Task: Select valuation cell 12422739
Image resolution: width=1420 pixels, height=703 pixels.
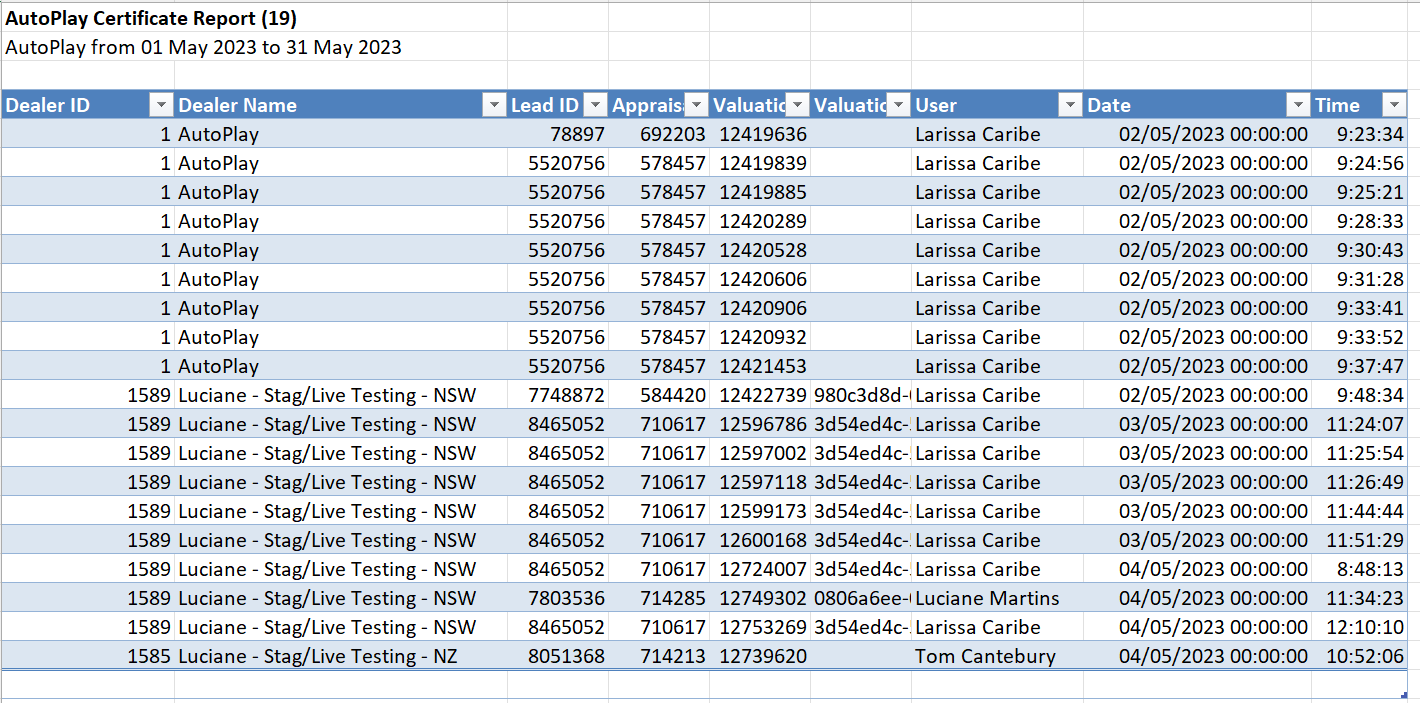Action: pos(760,395)
